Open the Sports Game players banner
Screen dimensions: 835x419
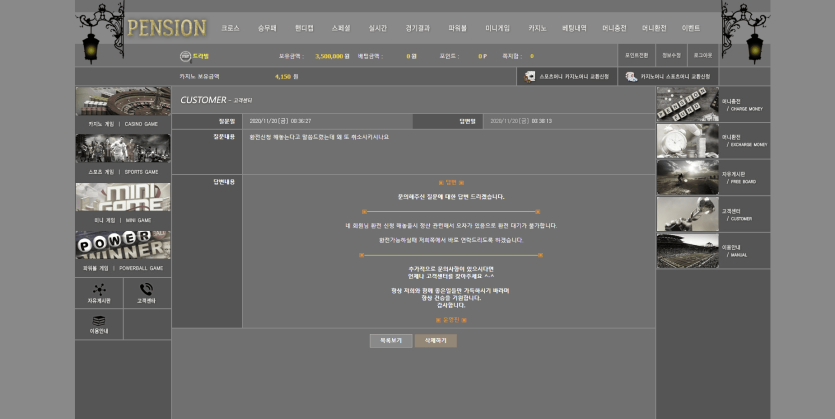coord(123,149)
